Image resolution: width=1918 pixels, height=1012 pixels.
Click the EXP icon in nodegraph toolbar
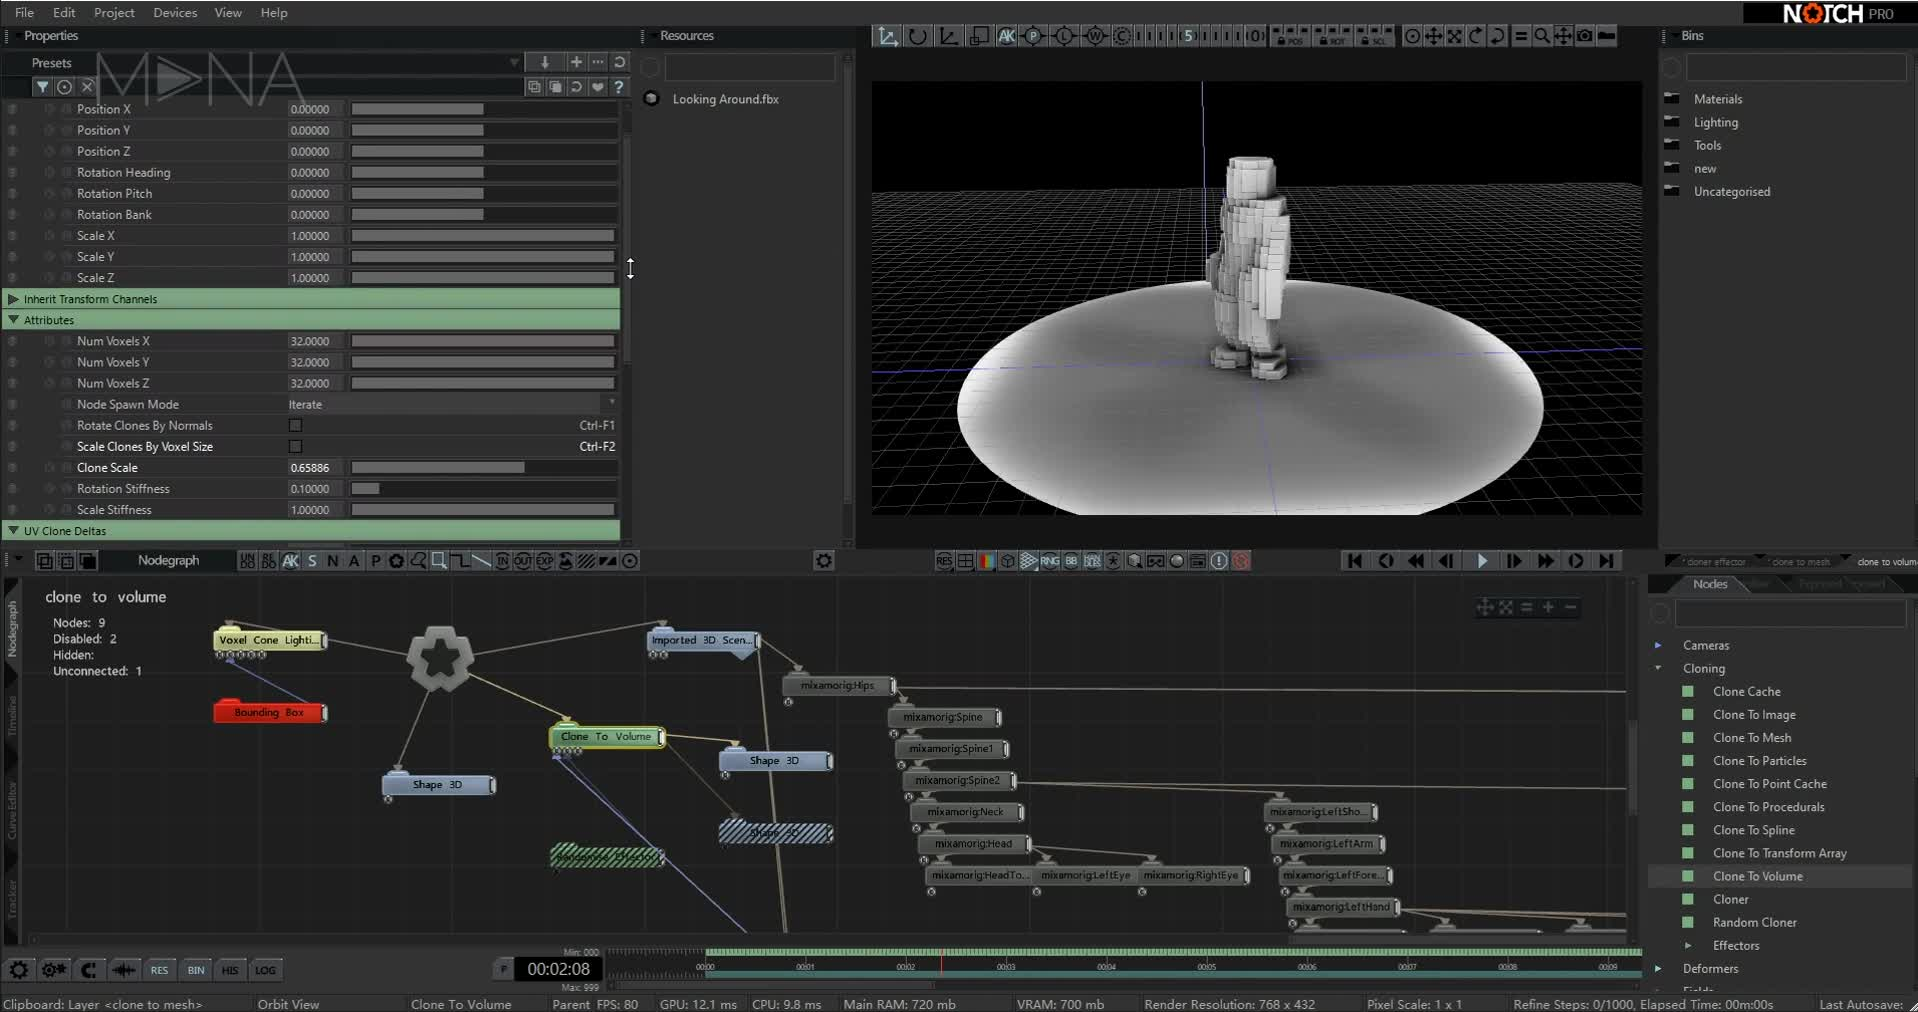pos(544,561)
